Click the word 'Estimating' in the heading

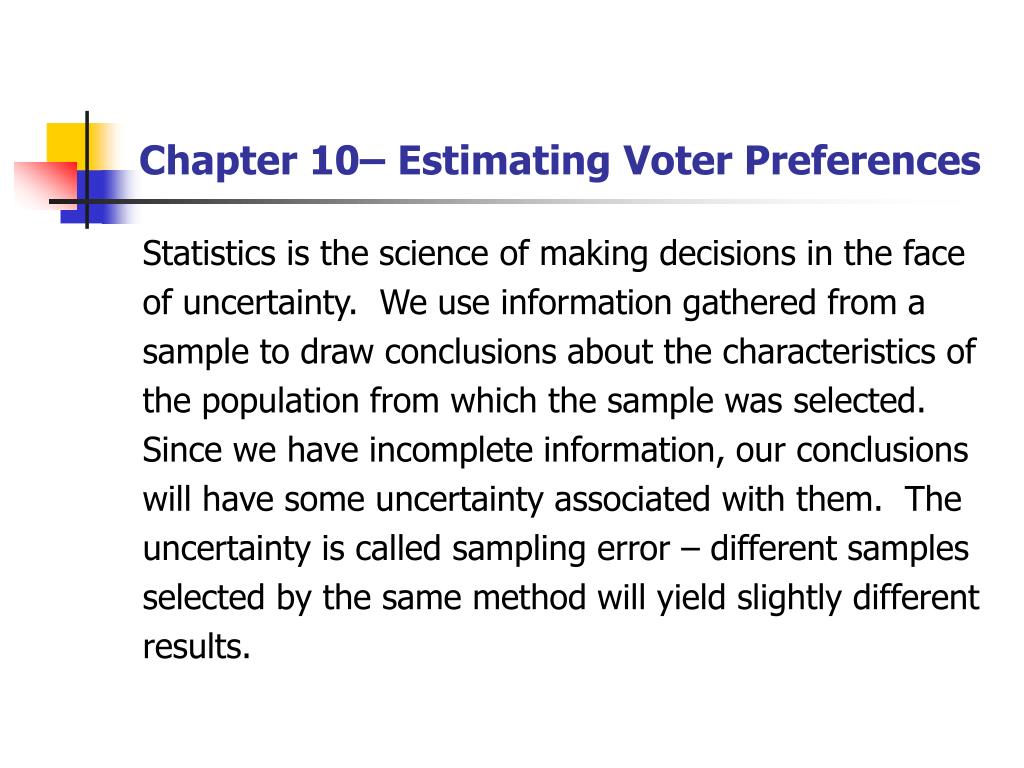point(504,162)
